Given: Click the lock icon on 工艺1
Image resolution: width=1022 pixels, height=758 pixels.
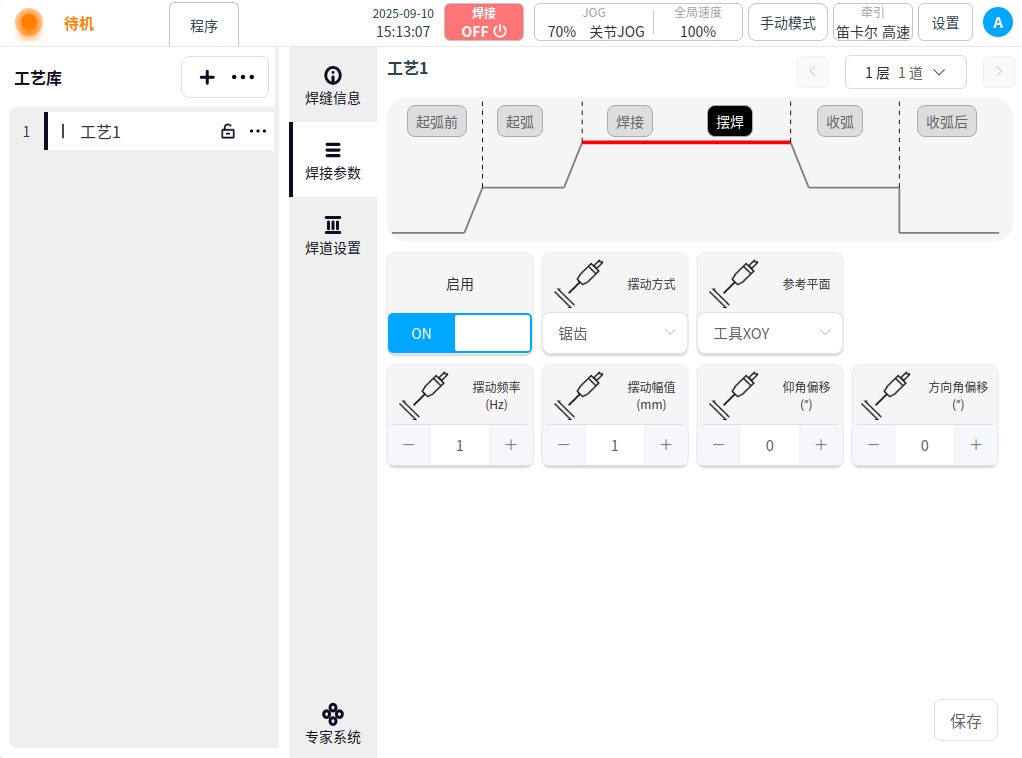Looking at the screenshot, I should pos(228,131).
